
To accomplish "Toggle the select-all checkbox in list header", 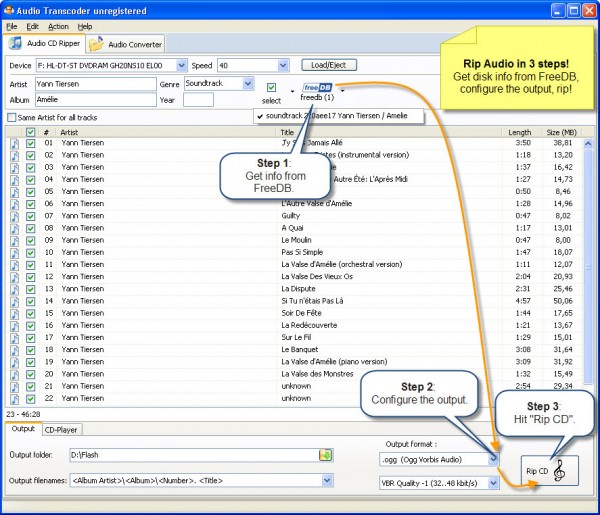I will (x=31, y=132).
